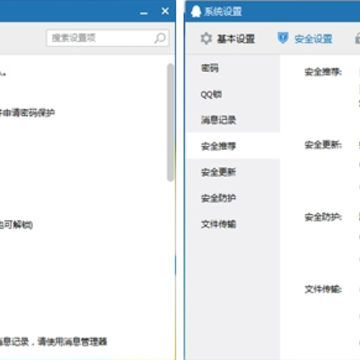Click the magnifier icon in the settings search box
The width and height of the screenshot is (360, 360).
(160, 38)
